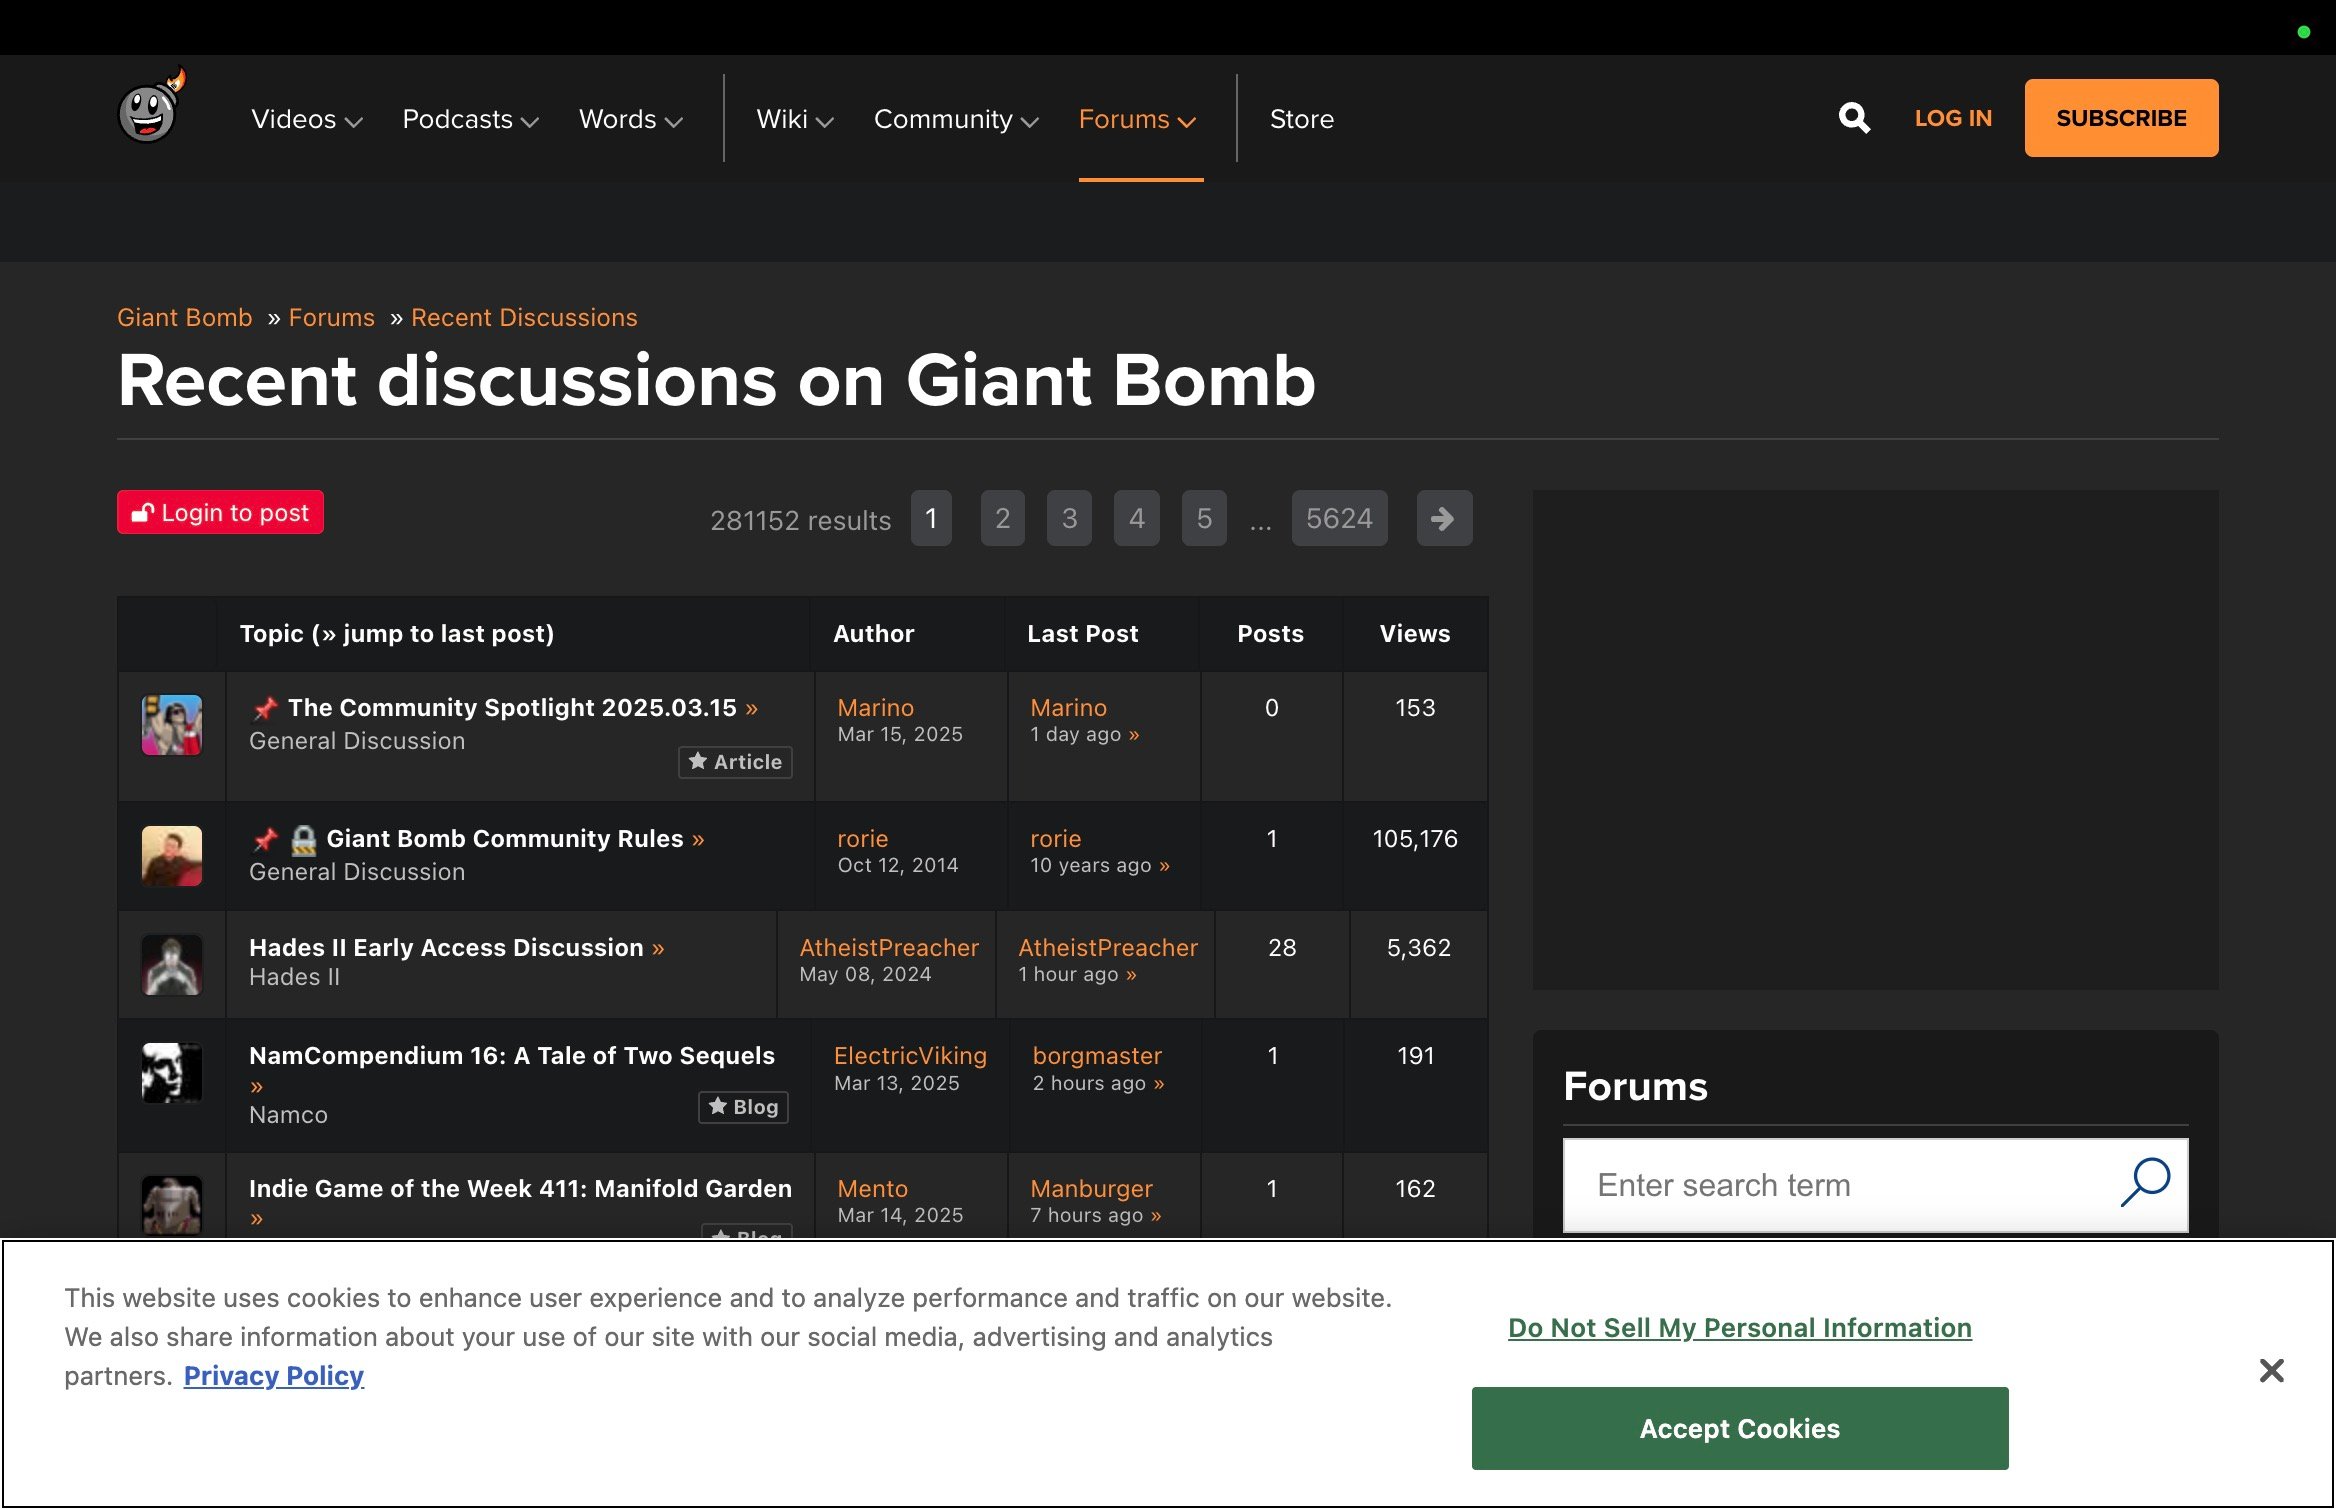Go to page 2 of results

tap(1002, 518)
